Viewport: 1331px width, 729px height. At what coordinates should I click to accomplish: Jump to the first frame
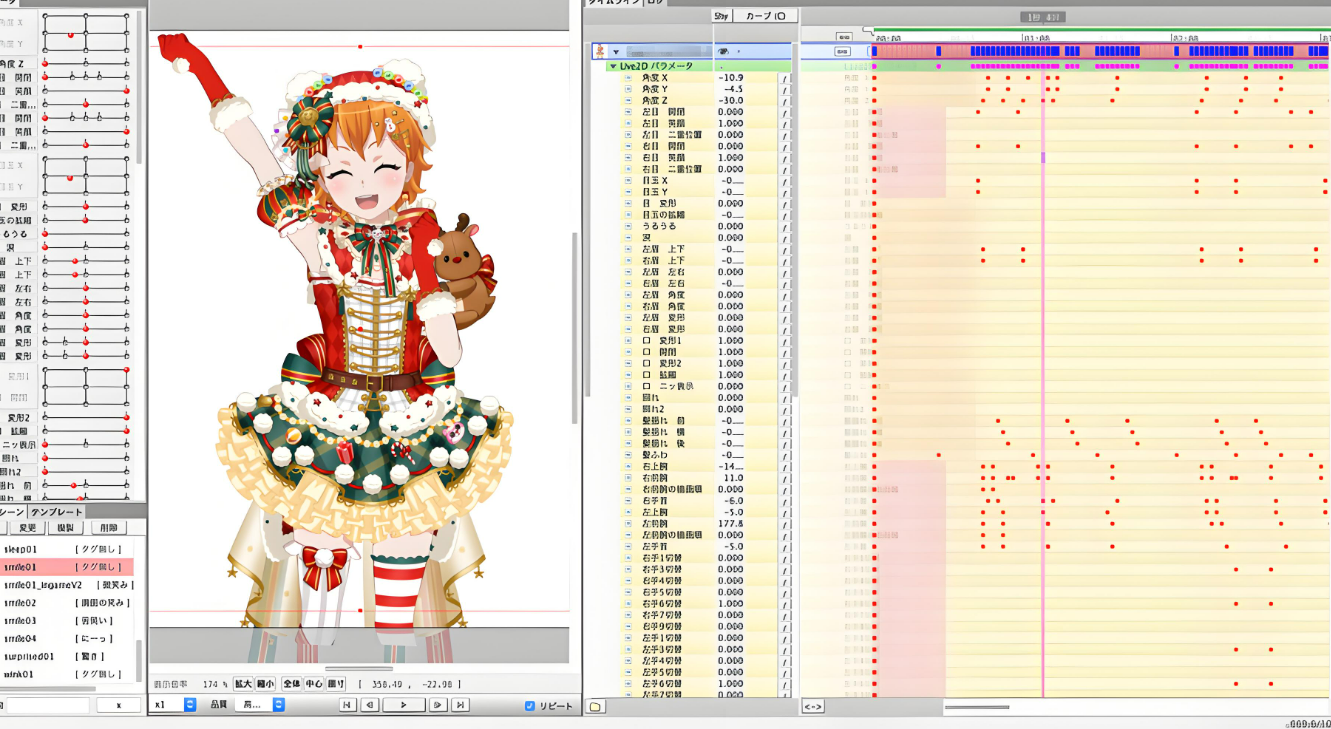pyautogui.click(x=347, y=705)
